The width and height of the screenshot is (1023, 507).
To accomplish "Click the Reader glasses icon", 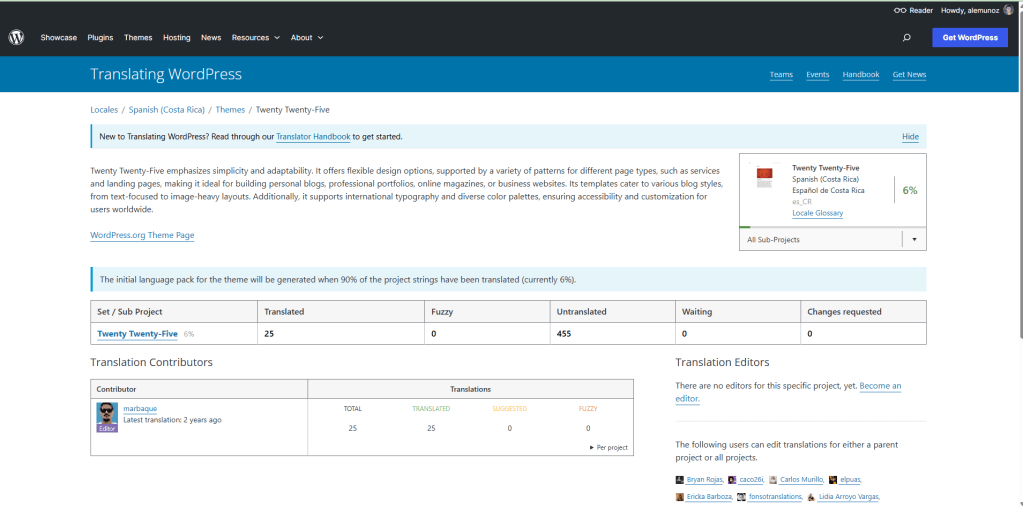I will [900, 10].
